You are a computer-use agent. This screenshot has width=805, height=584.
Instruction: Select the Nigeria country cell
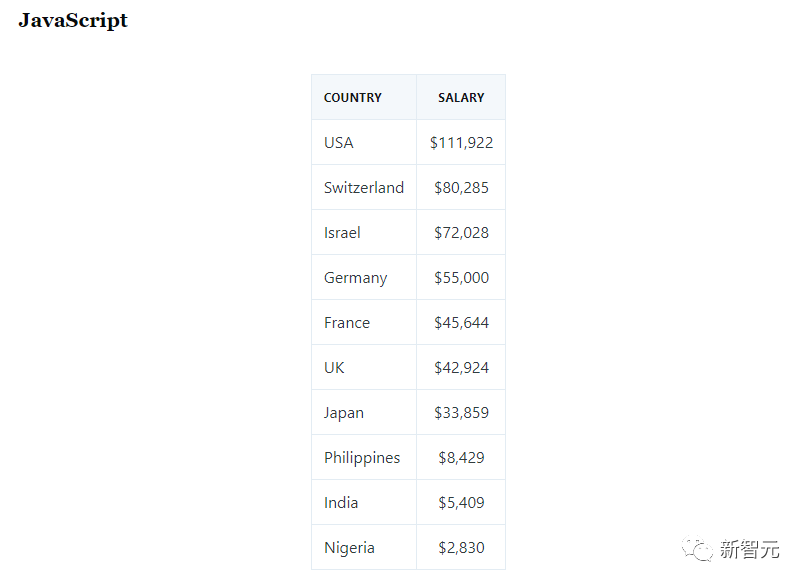[x=349, y=548]
